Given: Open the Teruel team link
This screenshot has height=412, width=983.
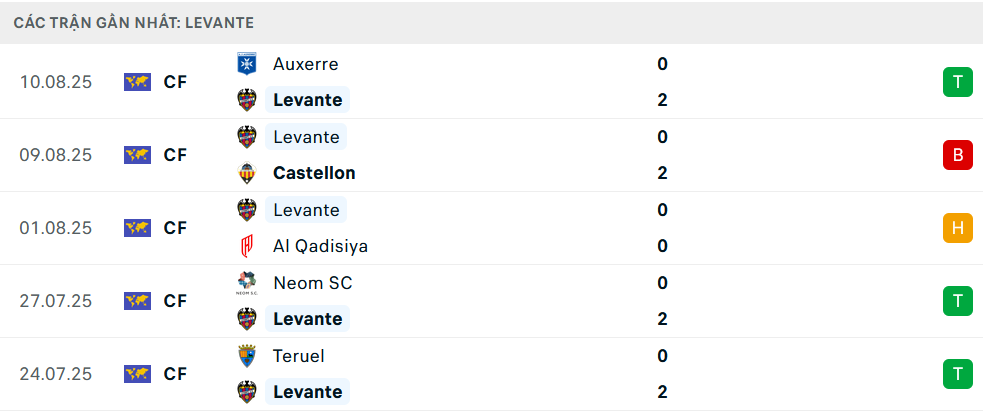Looking at the screenshot, I should 298,356.
